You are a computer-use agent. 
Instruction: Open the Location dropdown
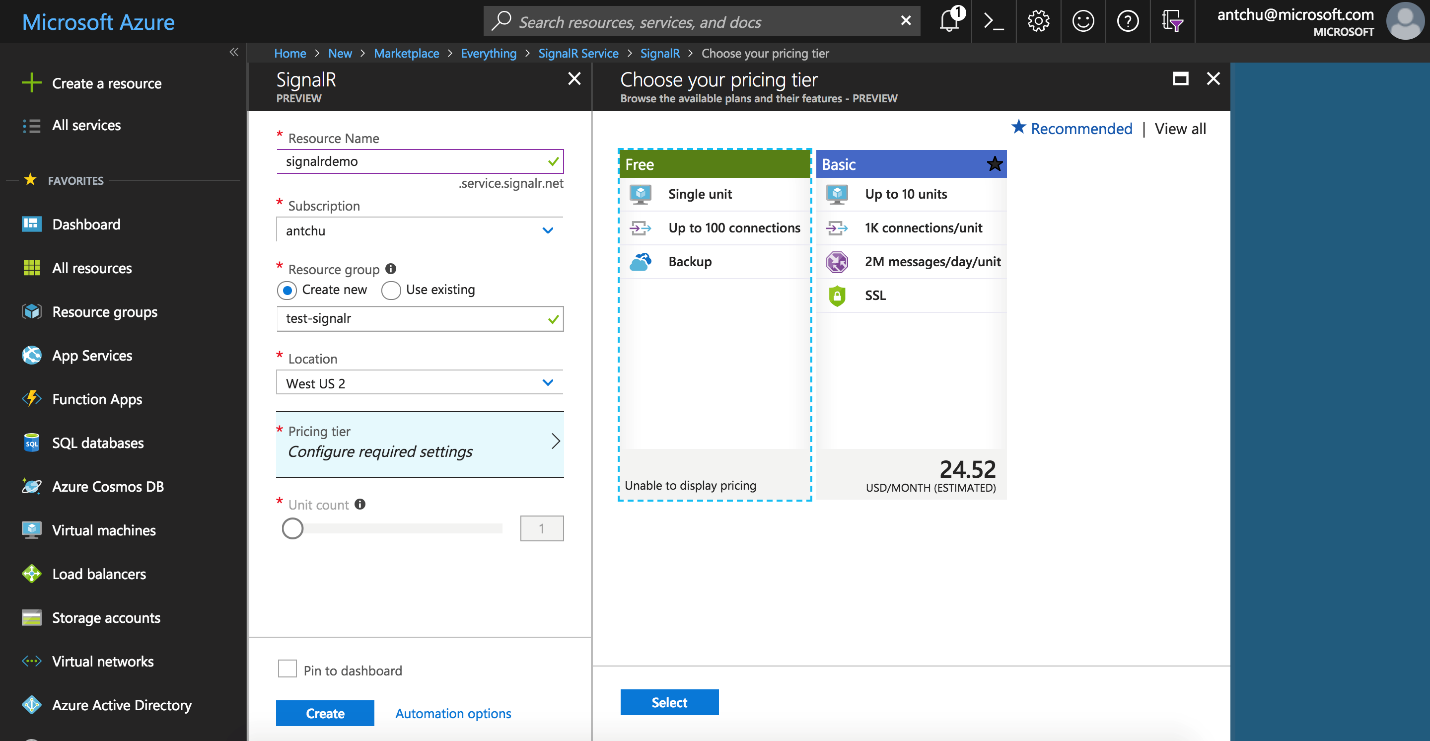(419, 383)
